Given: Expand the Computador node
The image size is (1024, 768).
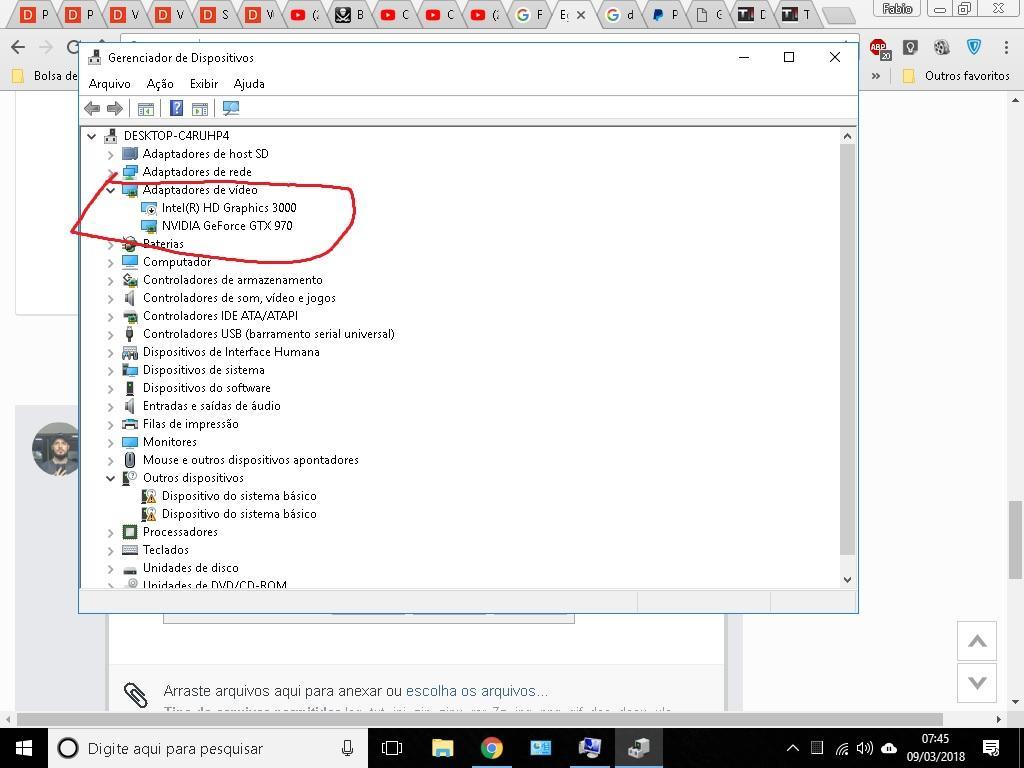Looking at the screenshot, I should (110, 263).
